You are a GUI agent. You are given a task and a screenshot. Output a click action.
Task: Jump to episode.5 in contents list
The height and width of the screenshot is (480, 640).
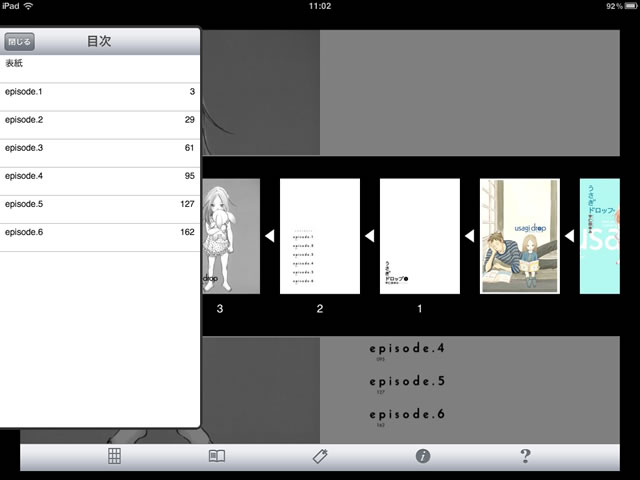pyautogui.click(x=100, y=210)
